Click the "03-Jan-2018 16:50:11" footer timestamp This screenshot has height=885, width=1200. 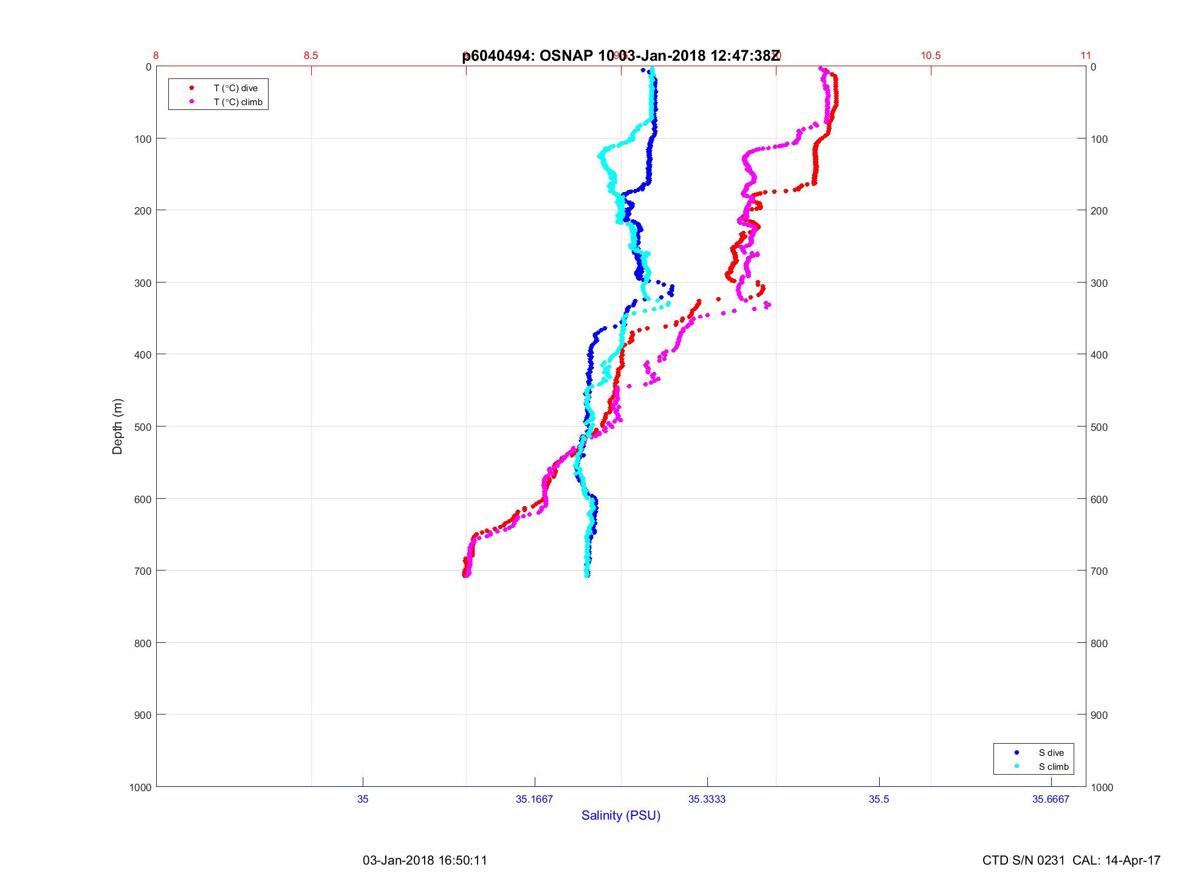point(425,860)
